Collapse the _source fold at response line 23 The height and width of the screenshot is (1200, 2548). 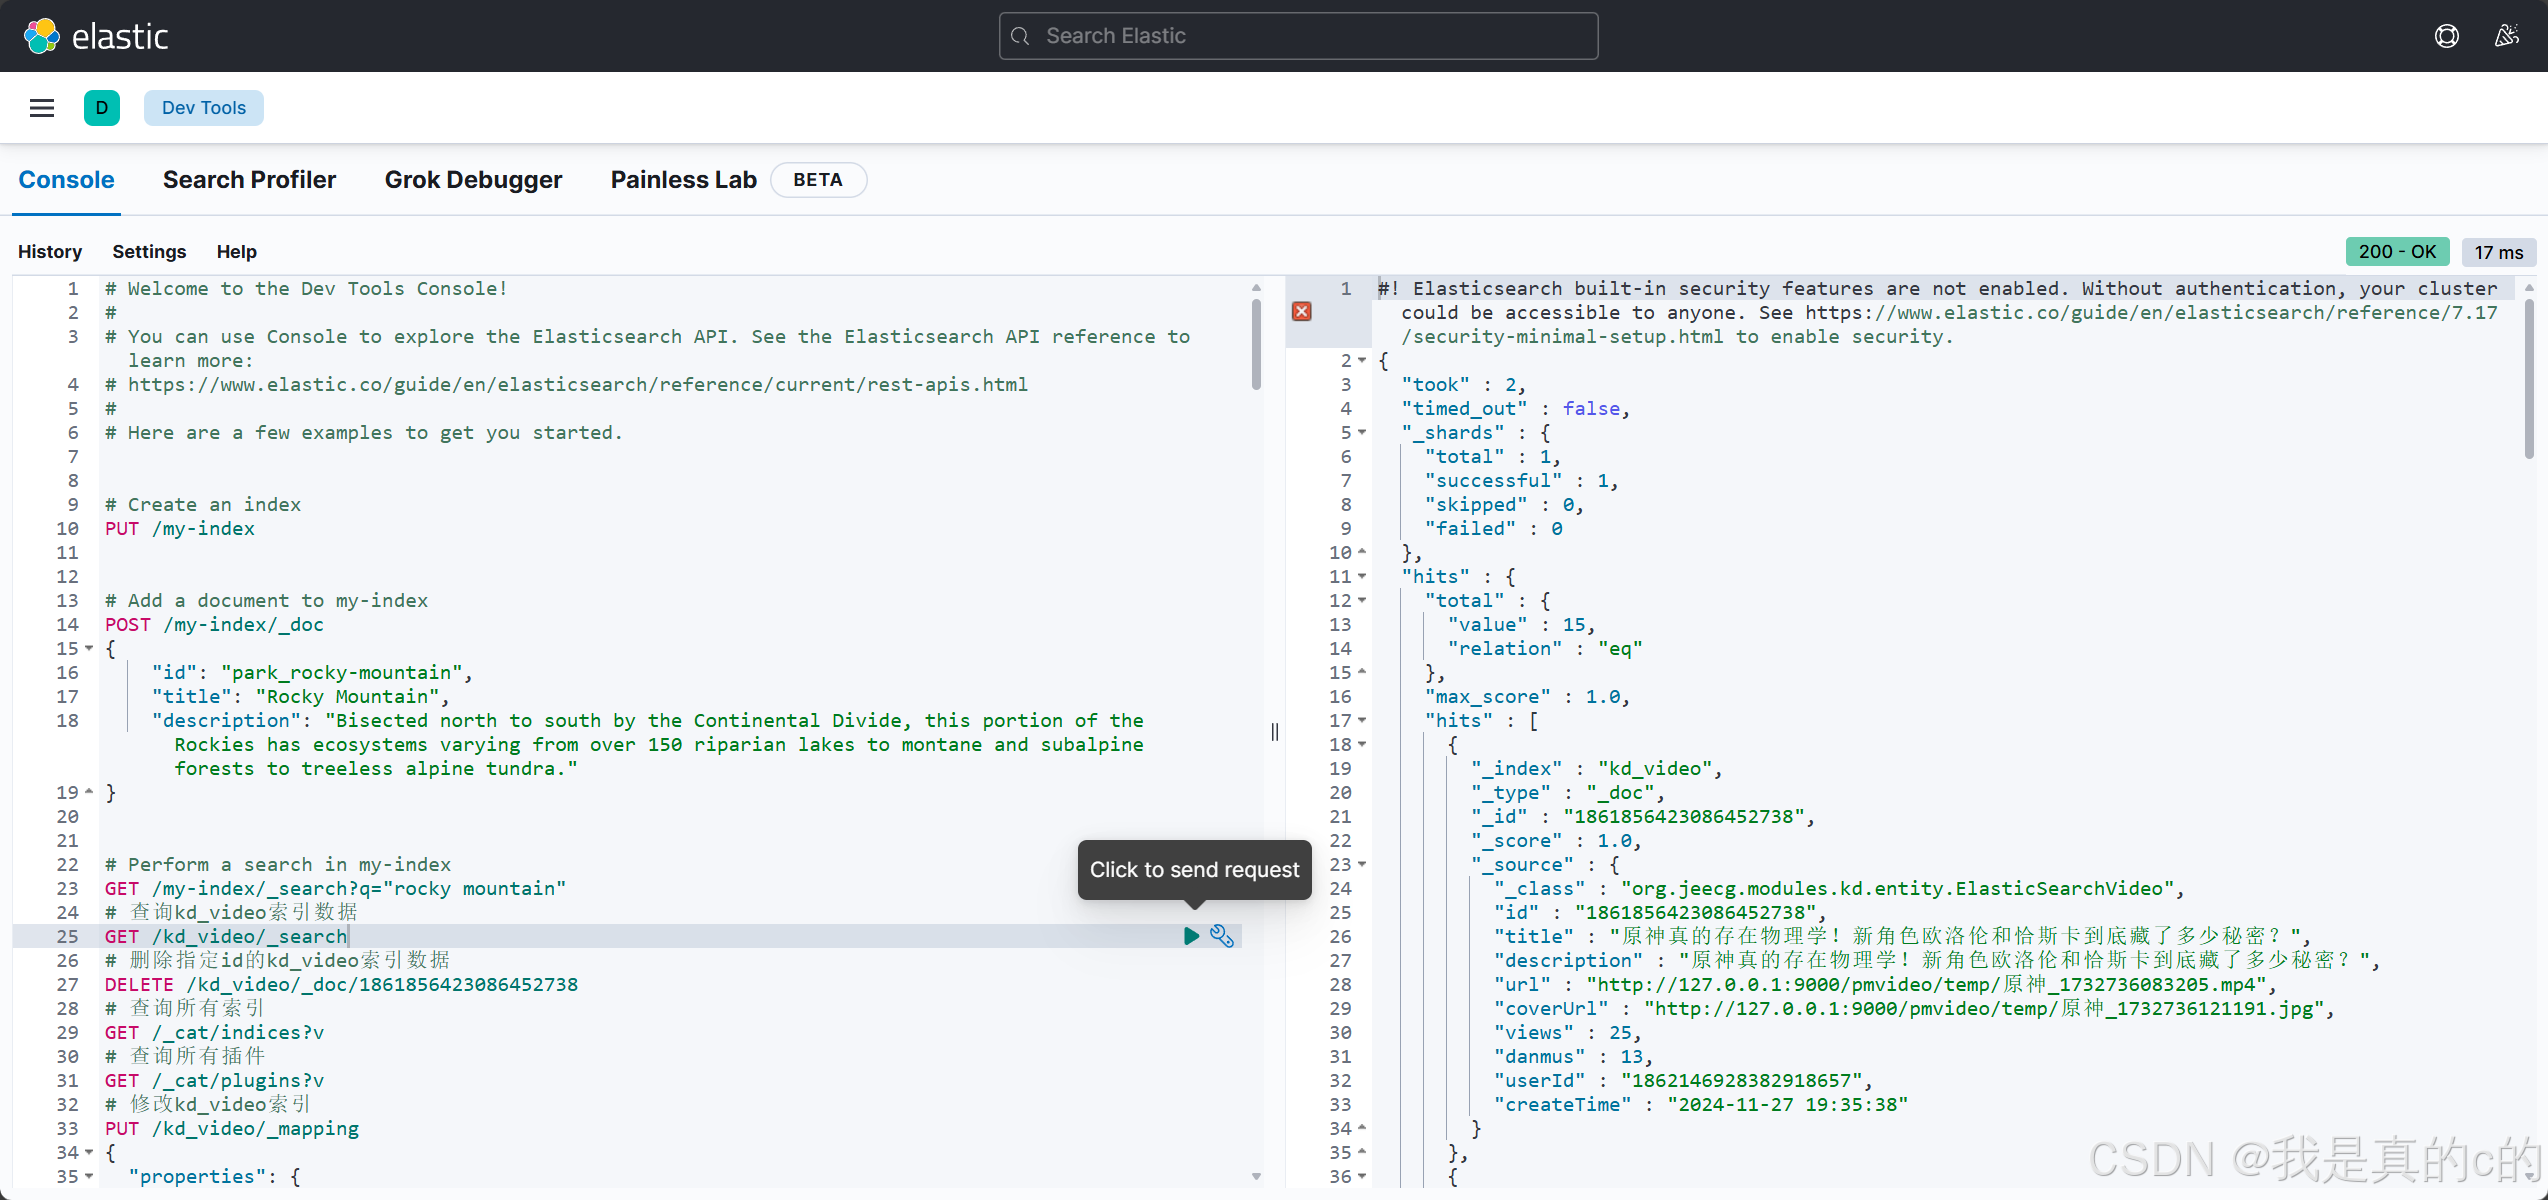pyautogui.click(x=1362, y=865)
